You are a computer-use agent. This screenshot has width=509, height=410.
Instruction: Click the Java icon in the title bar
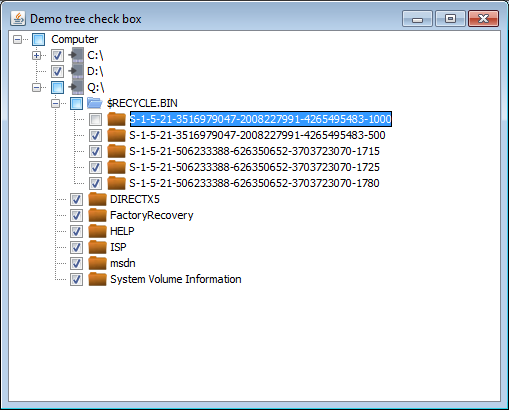click(x=18, y=18)
